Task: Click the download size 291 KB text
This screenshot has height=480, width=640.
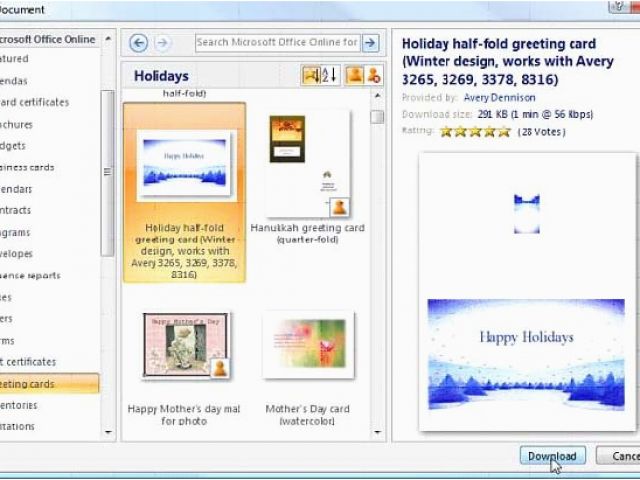Action: 535,114
